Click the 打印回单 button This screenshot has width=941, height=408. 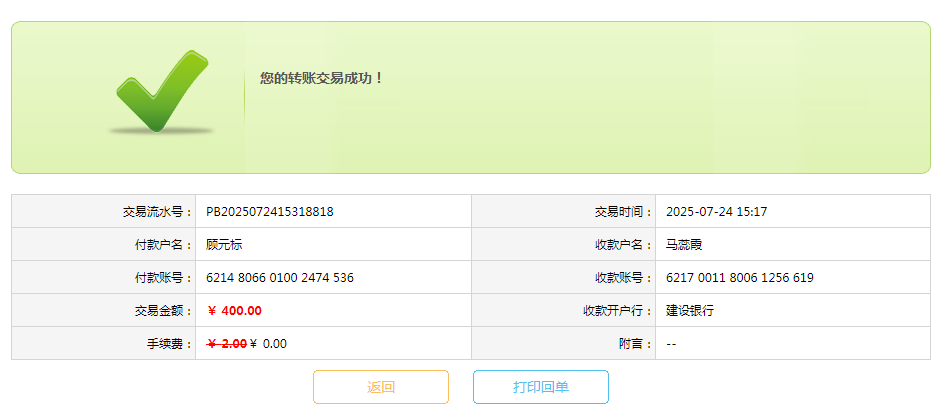[x=540, y=387]
